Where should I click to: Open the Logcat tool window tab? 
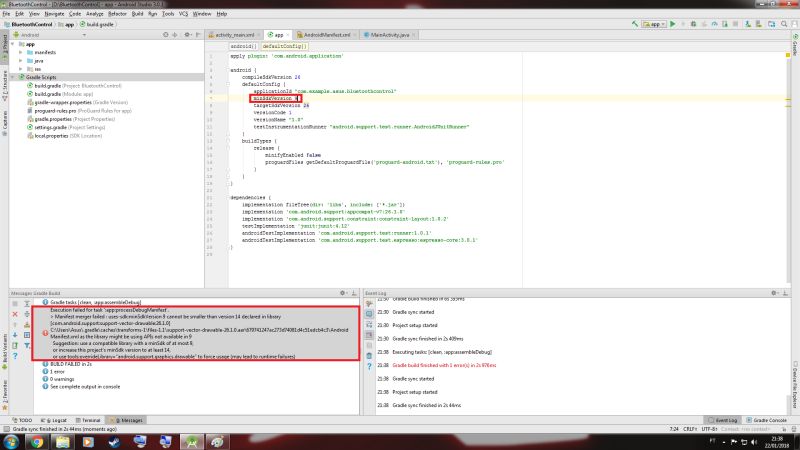pyautogui.click(x=54, y=420)
